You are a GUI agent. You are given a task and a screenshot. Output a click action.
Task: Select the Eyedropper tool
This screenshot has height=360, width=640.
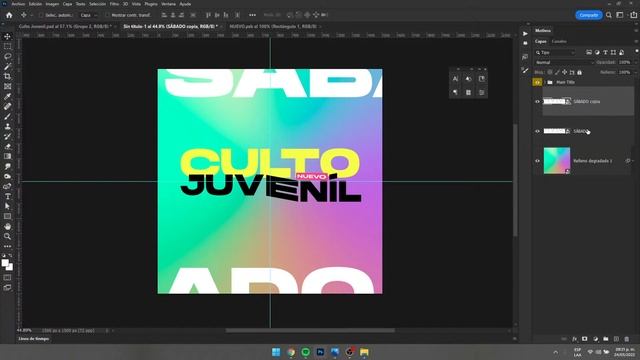(x=7, y=96)
